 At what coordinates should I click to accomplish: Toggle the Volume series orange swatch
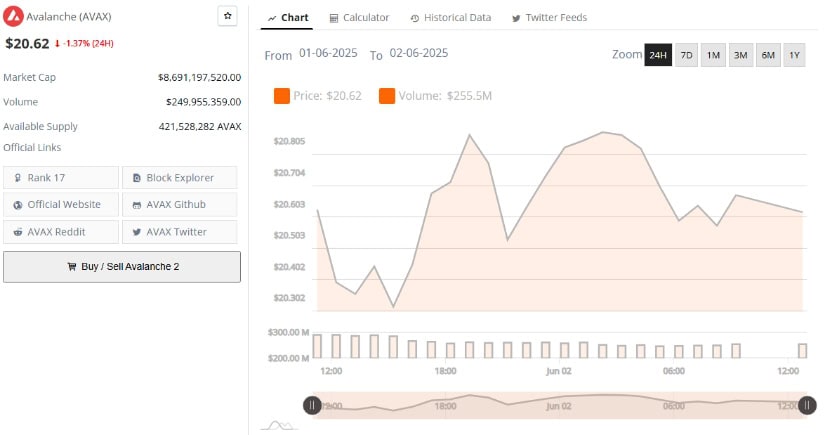click(387, 96)
